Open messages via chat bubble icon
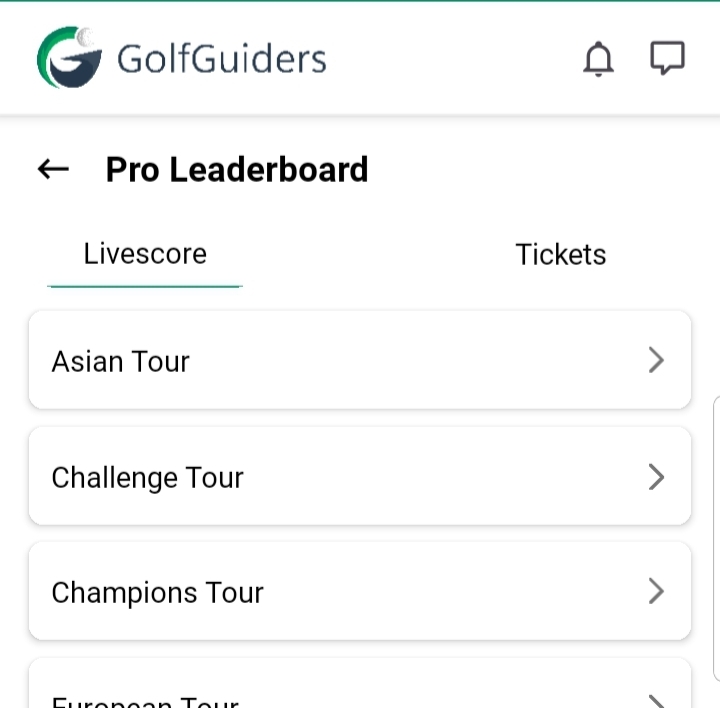Screen dimensions: 720x708 point(667,58)
